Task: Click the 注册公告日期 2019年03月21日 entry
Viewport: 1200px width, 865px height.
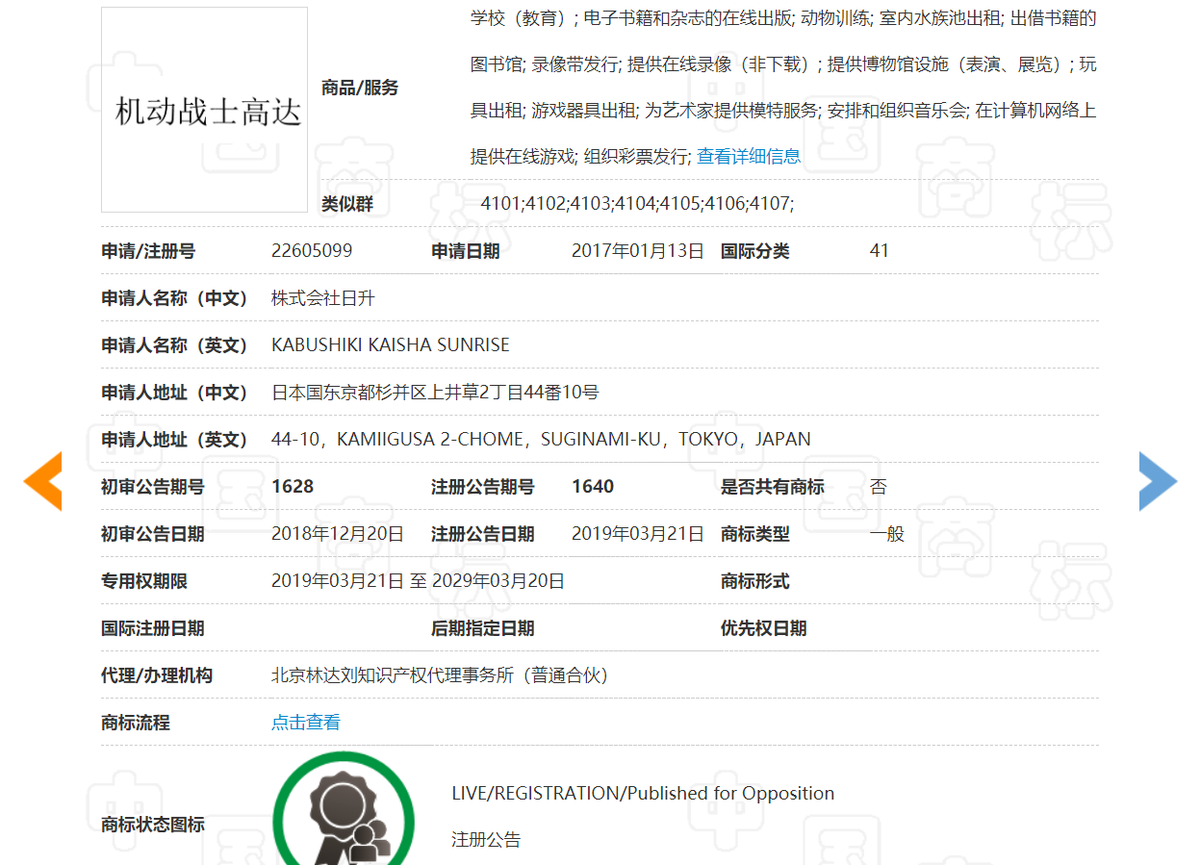Action: coord(637,533)
